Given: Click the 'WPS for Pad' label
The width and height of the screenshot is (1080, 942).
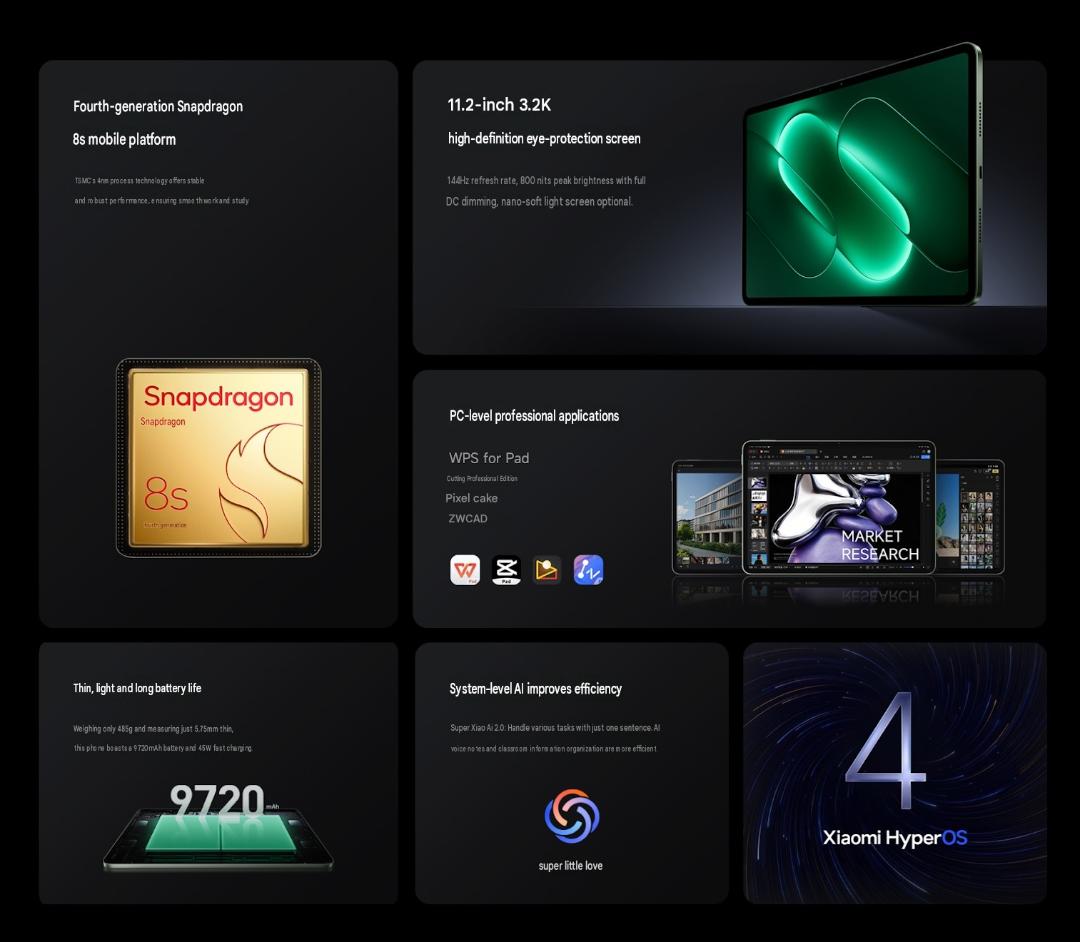Looking at the screenshot, I should pos(489,458).
